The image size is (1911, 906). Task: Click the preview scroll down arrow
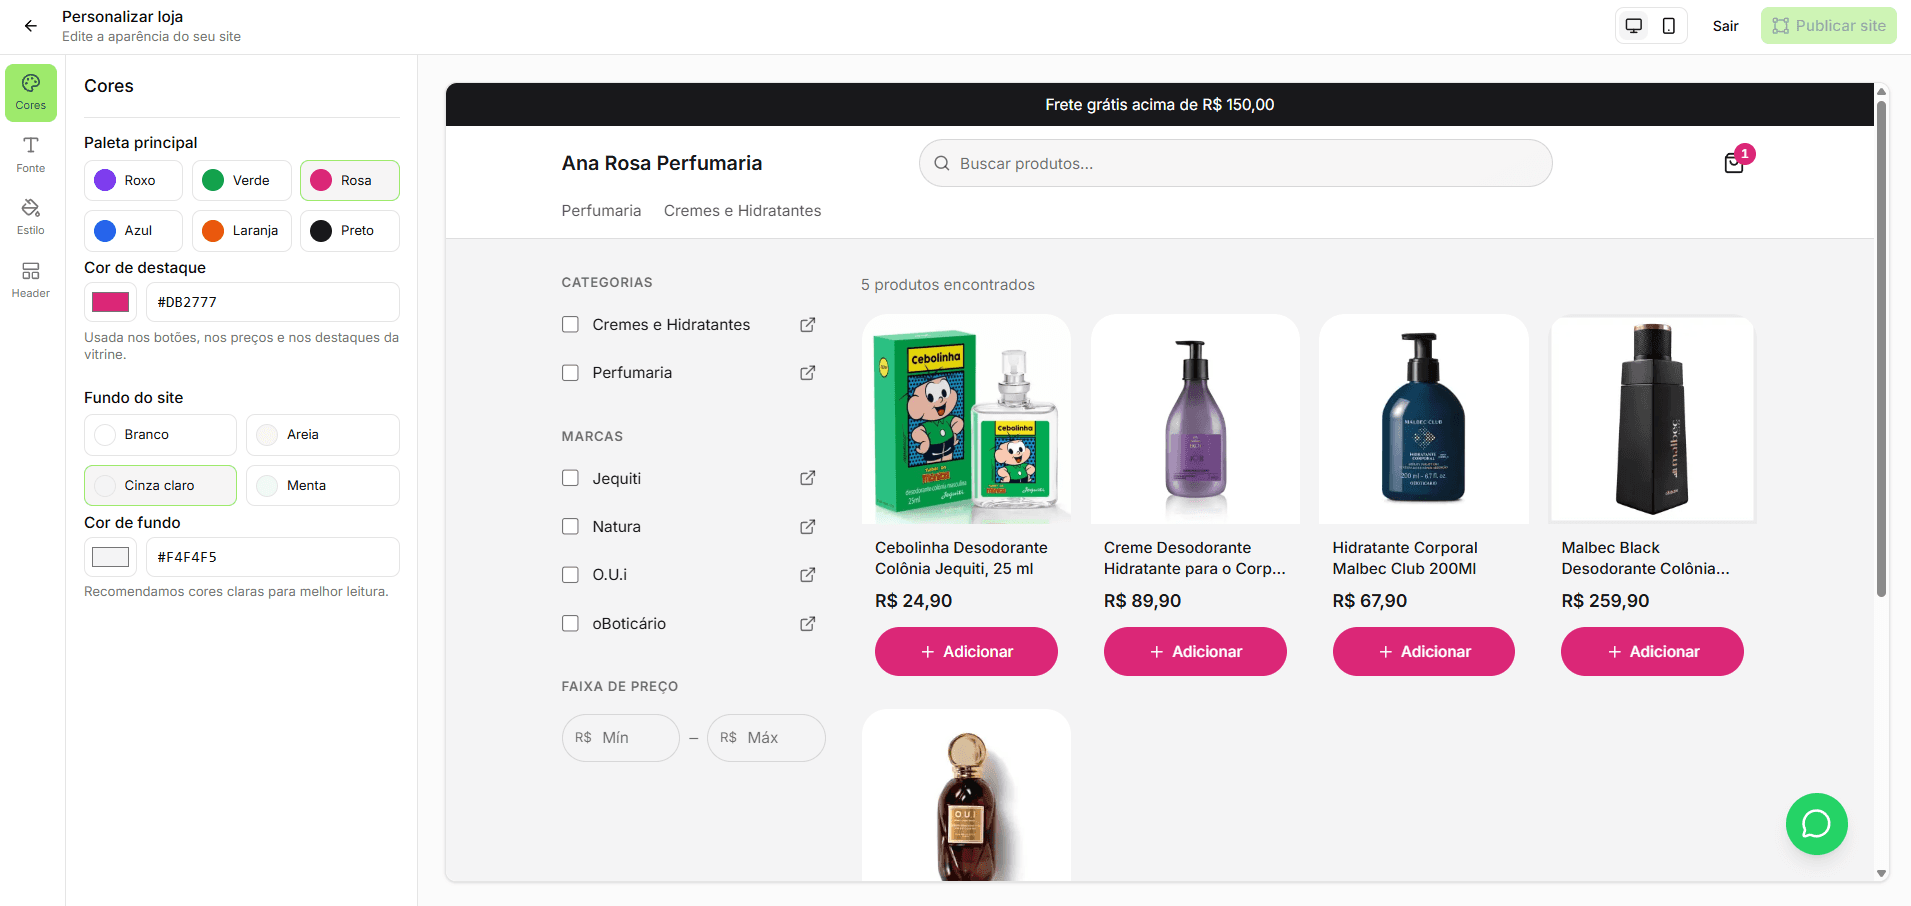1881,873
